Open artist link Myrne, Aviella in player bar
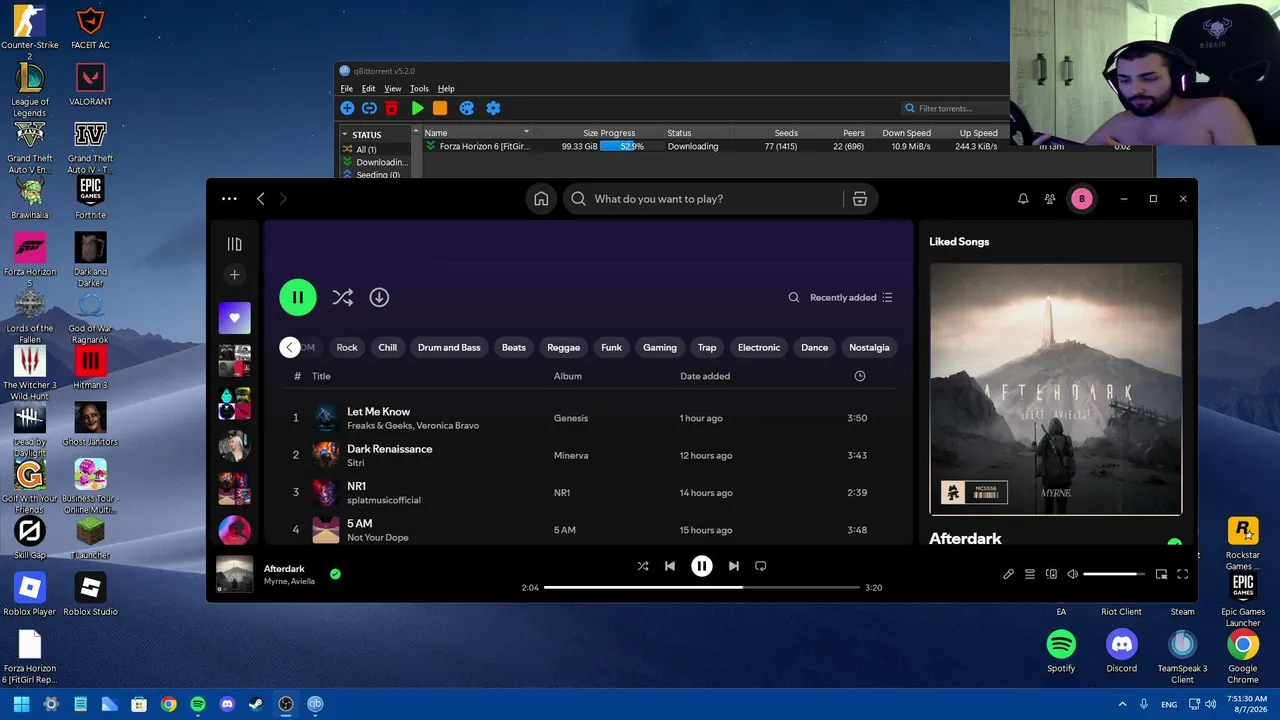 tap(289, 581)
